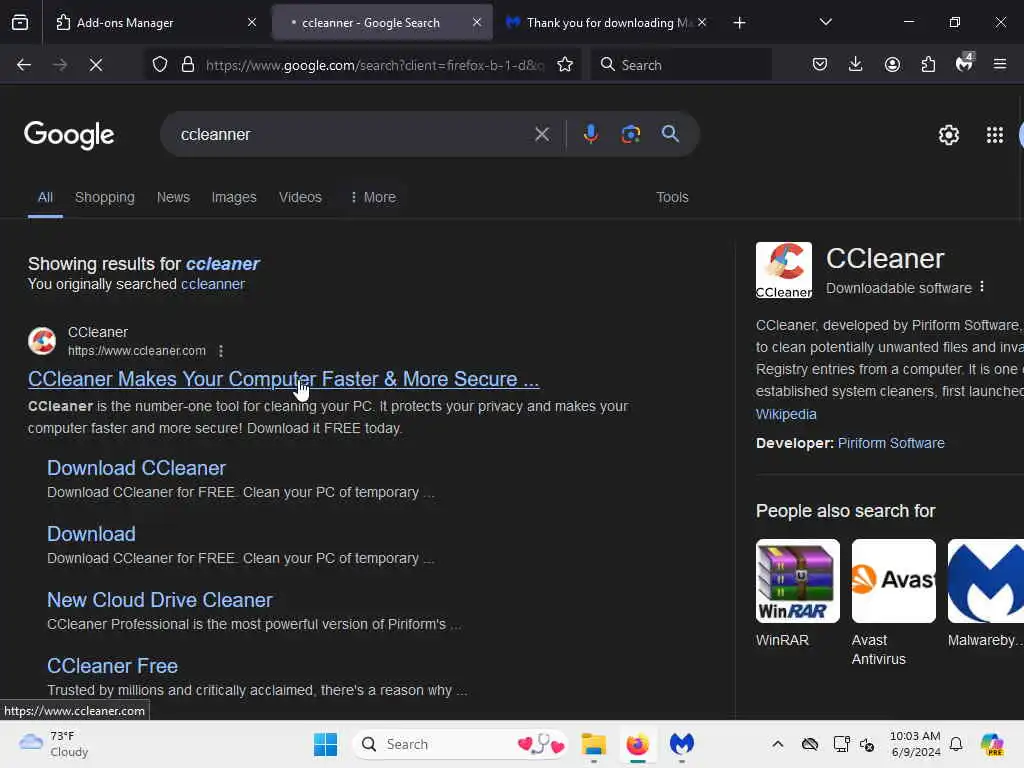List all tabs dropdown arrow
Image resolution: width=1024 pixels, height=768 pixels.
(x=825, y=22)
